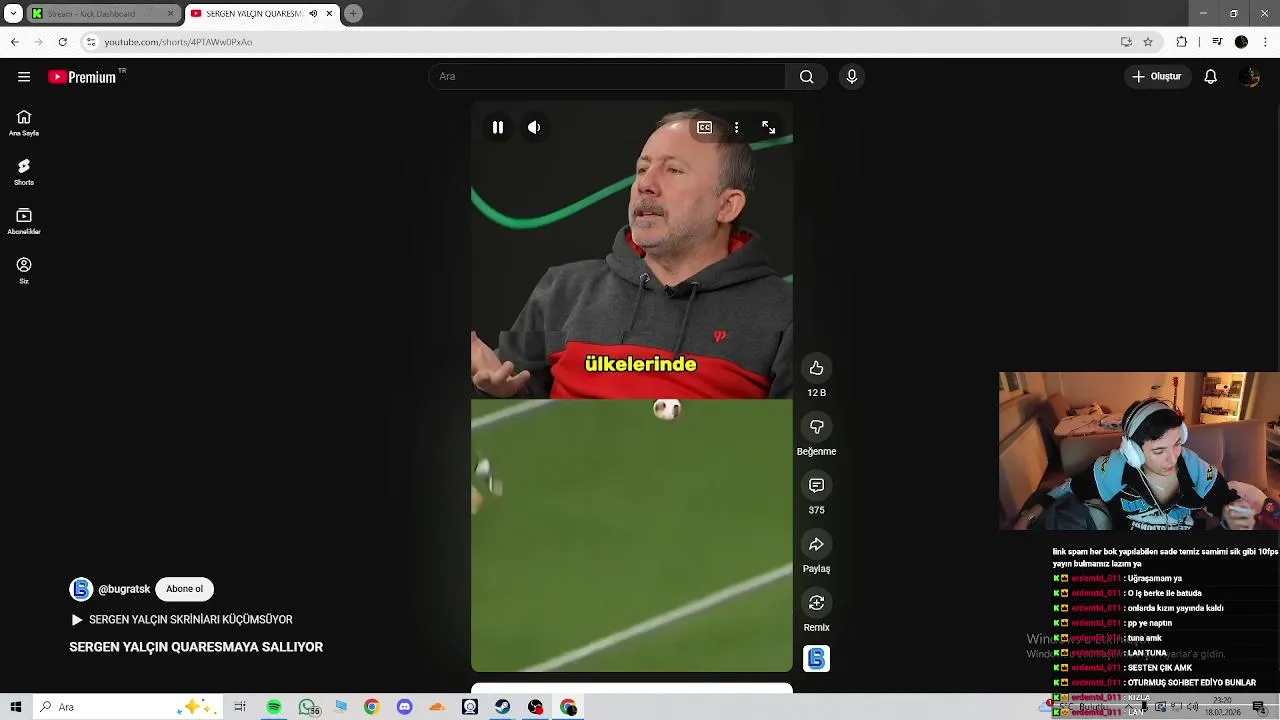Screen dimensions: 1280x720
Task: Share the Short via Paylaş icon
Action: (816, 544)
